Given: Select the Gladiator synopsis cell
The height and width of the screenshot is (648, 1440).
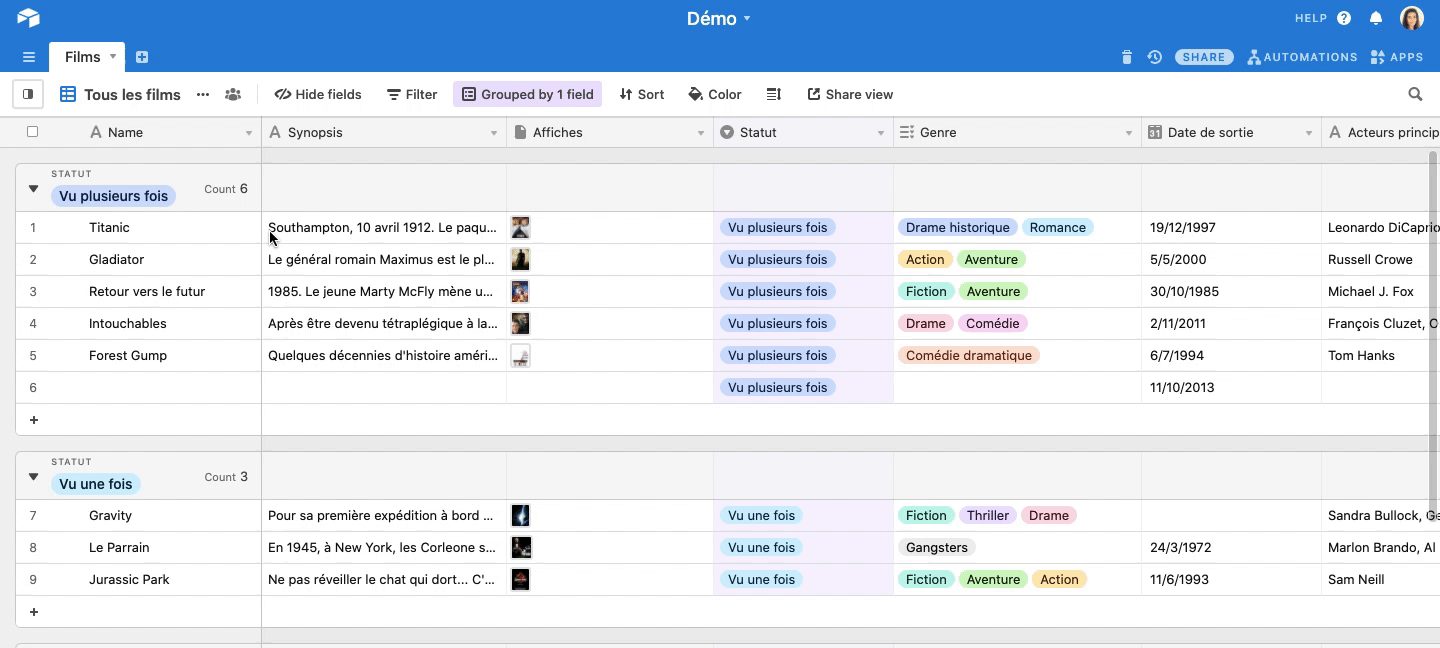Looking at the screenshot, I should click(384, 260).
